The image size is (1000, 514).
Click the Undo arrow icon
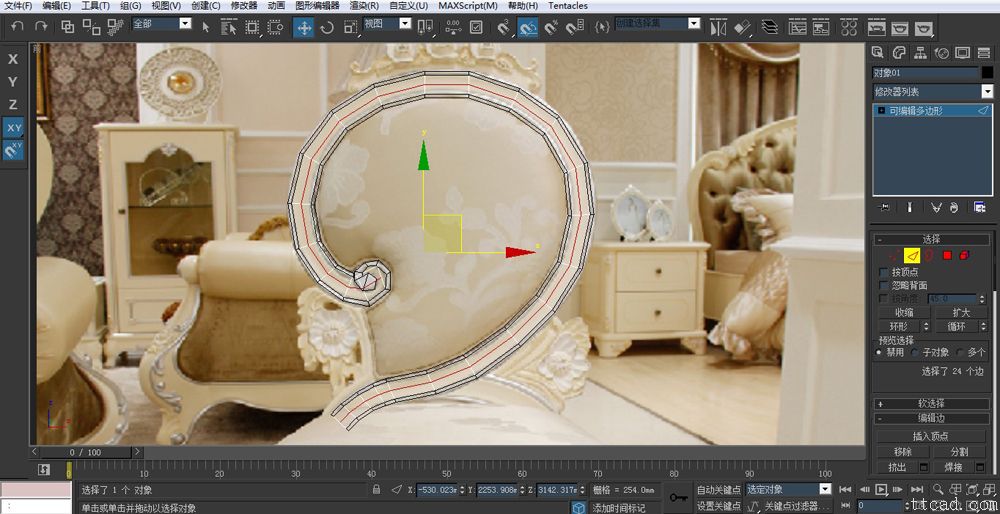(x=18, y=27)
